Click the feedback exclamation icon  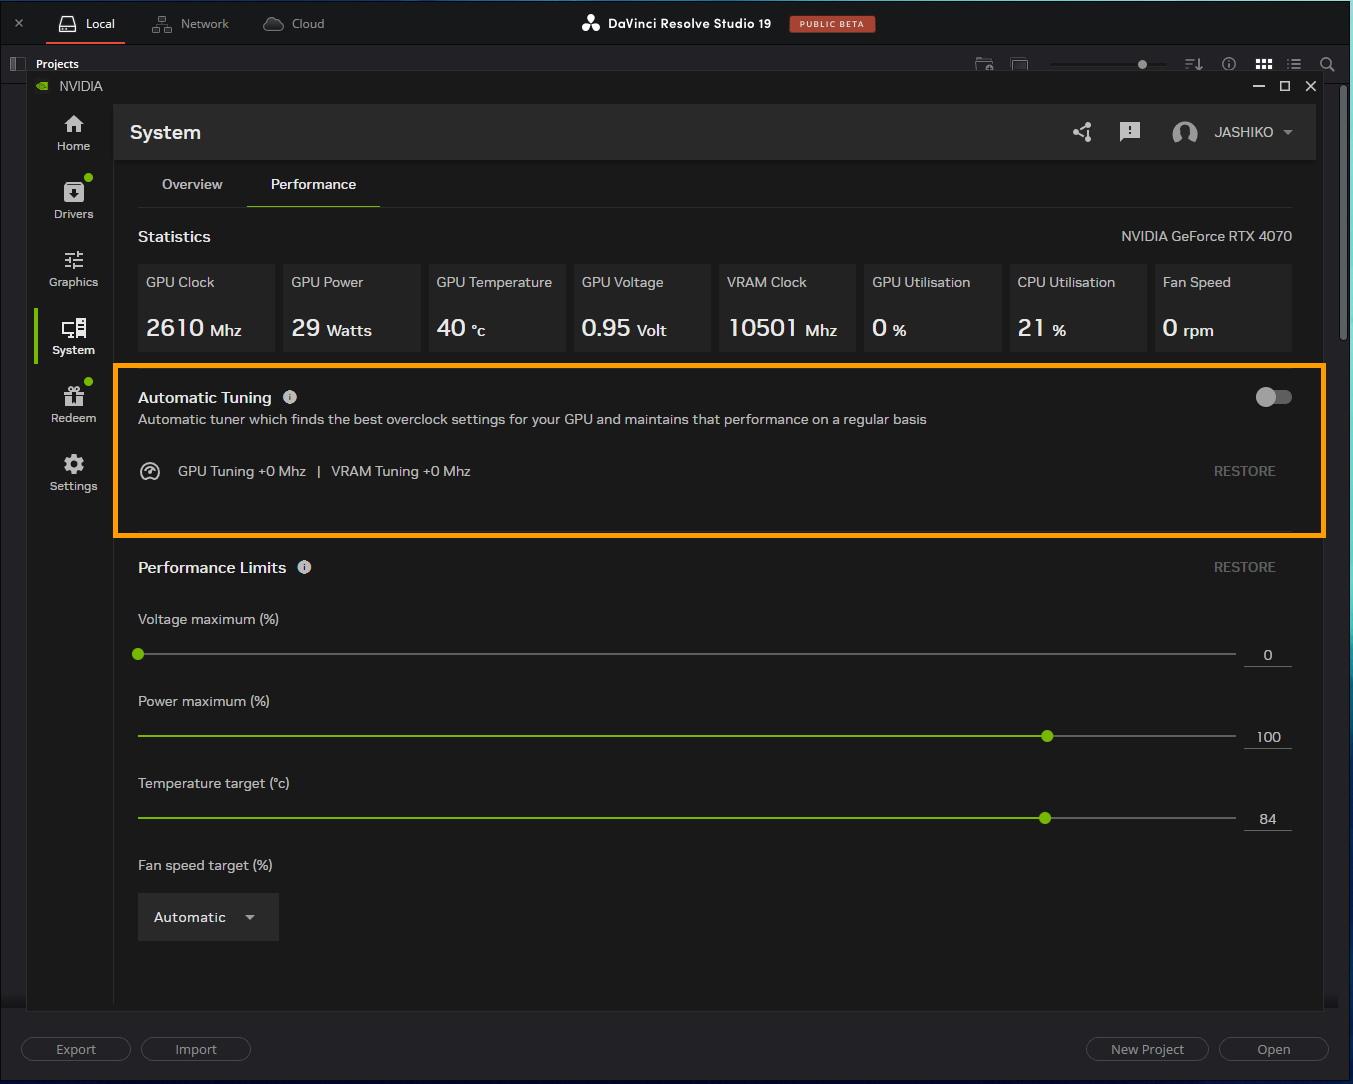[1130, 132]
